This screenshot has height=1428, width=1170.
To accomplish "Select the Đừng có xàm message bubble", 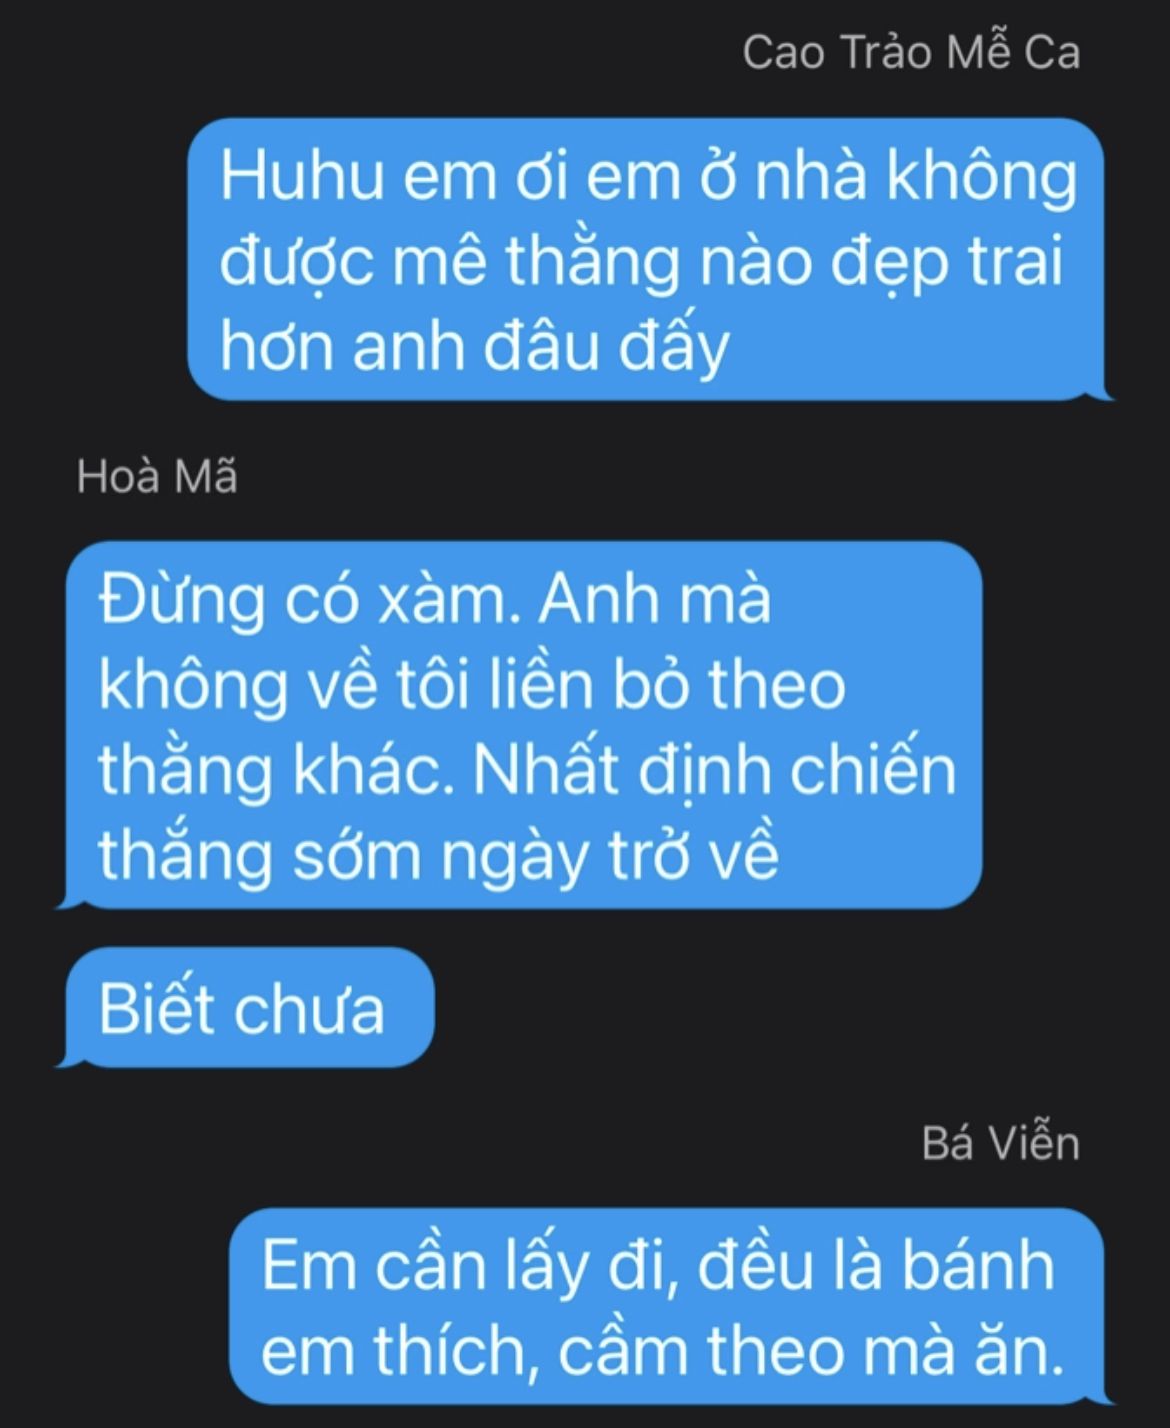I will [x=519, y=725].
